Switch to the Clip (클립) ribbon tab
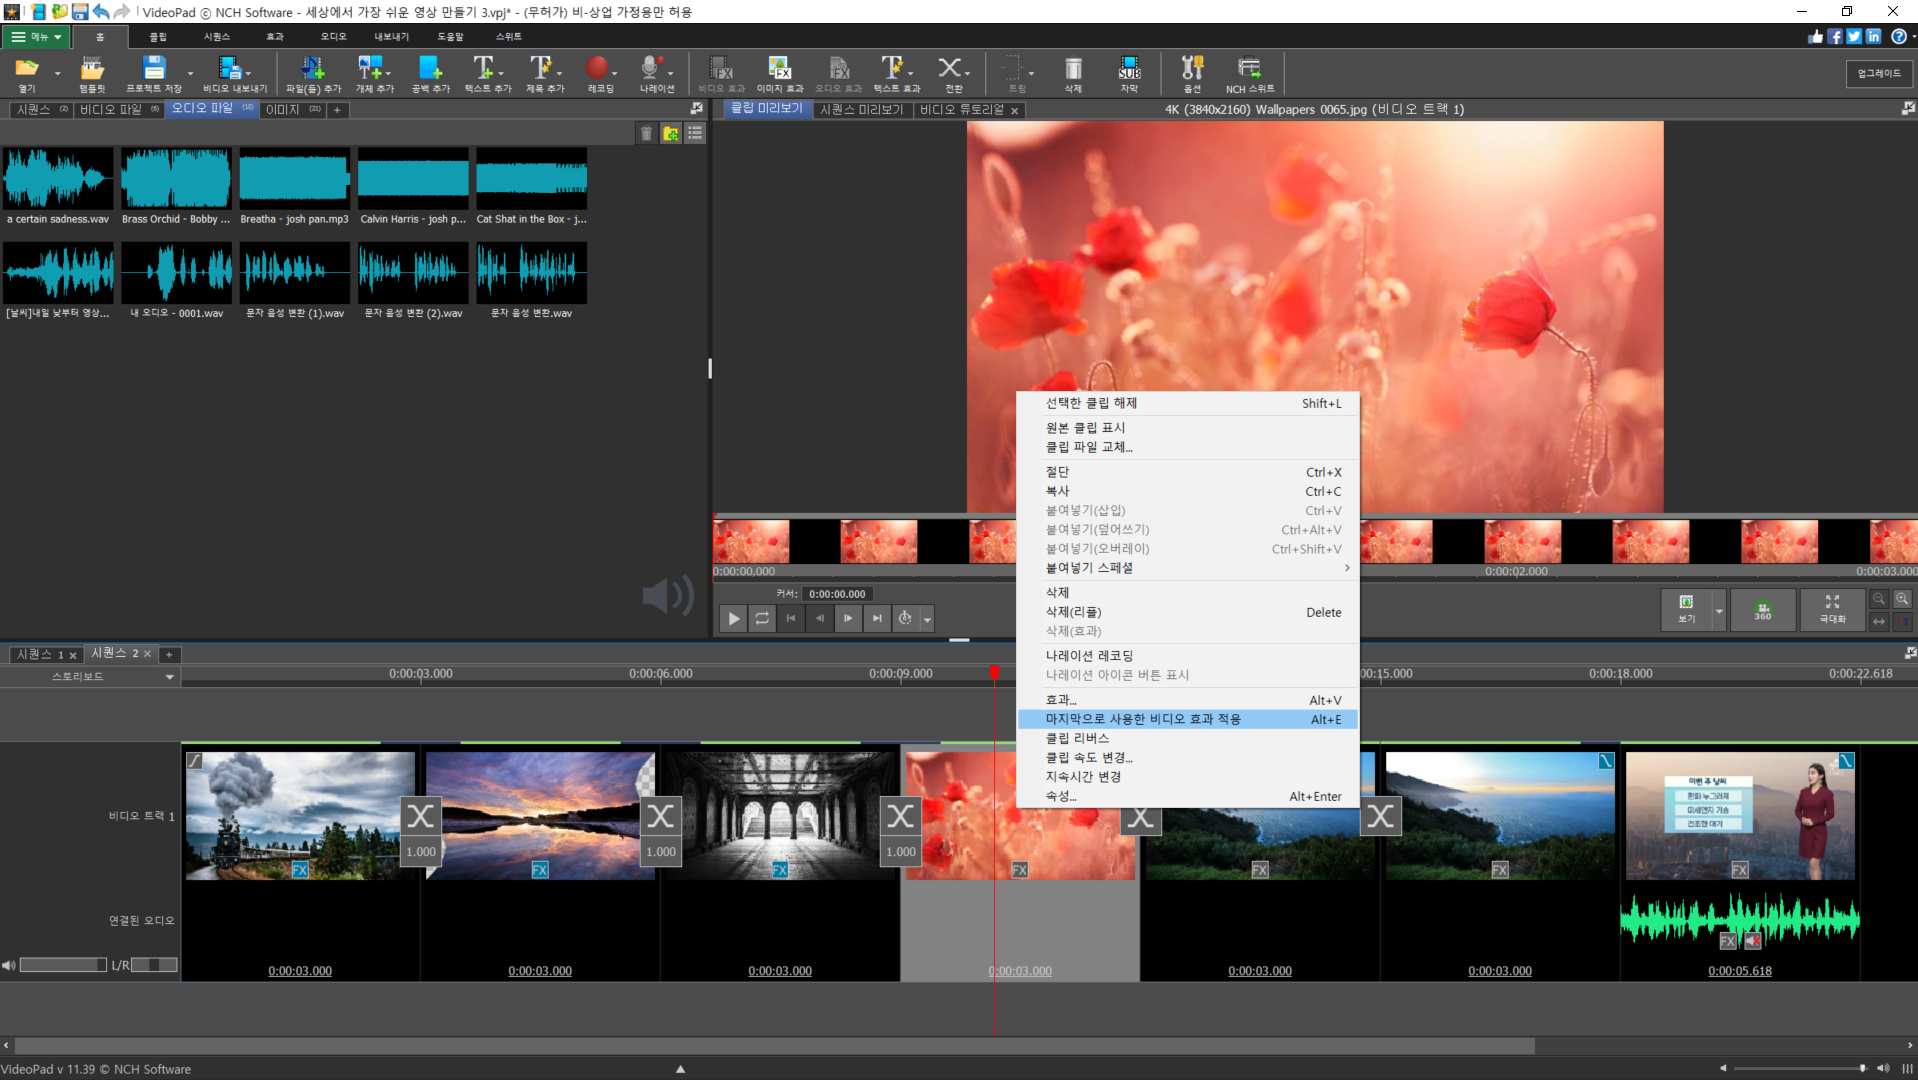Image resolution: width=1918 pixels, height=1080 pixels. click(x=157, y=37)
